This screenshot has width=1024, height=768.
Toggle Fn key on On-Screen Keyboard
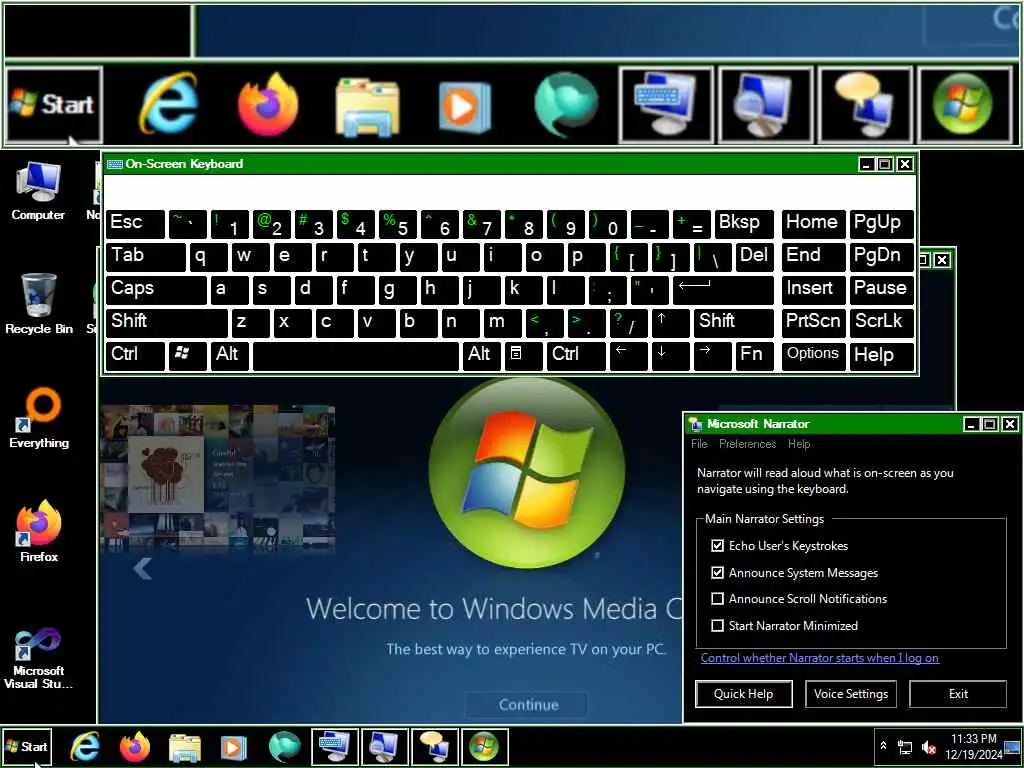click(x=754, y=356)
